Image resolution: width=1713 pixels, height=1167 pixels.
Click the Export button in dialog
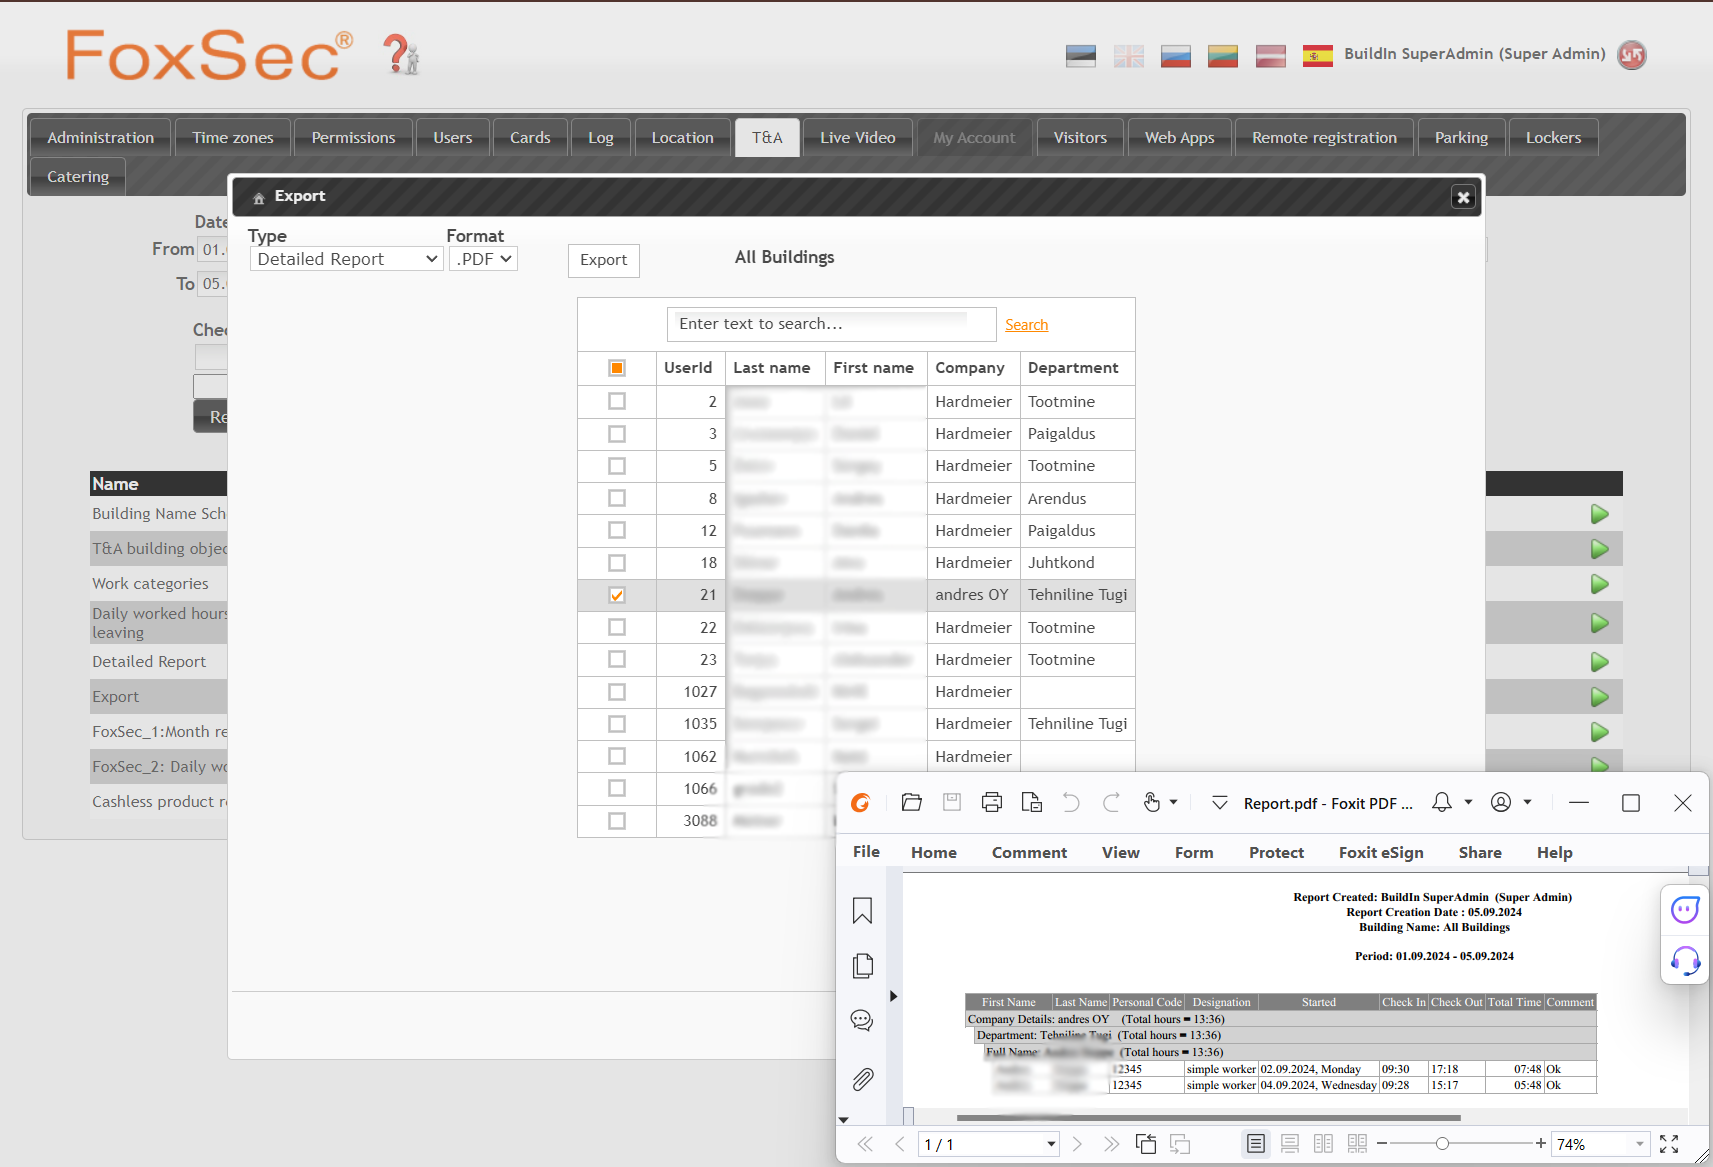pyautogui.click(x=604, y=260)
